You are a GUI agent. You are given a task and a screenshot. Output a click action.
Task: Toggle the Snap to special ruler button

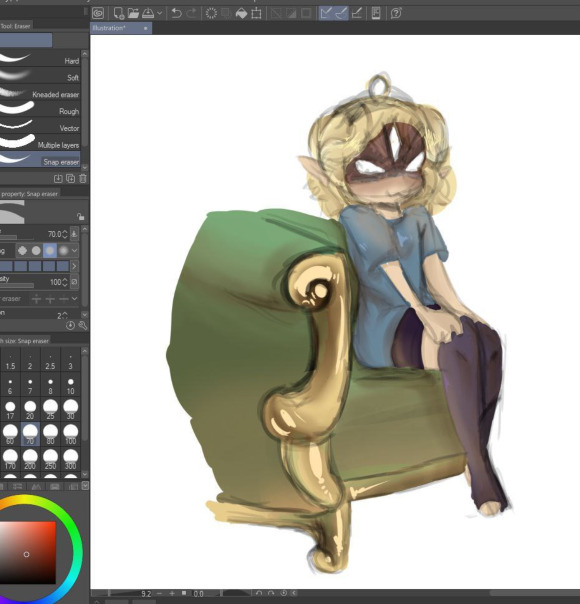coord(341,13)
